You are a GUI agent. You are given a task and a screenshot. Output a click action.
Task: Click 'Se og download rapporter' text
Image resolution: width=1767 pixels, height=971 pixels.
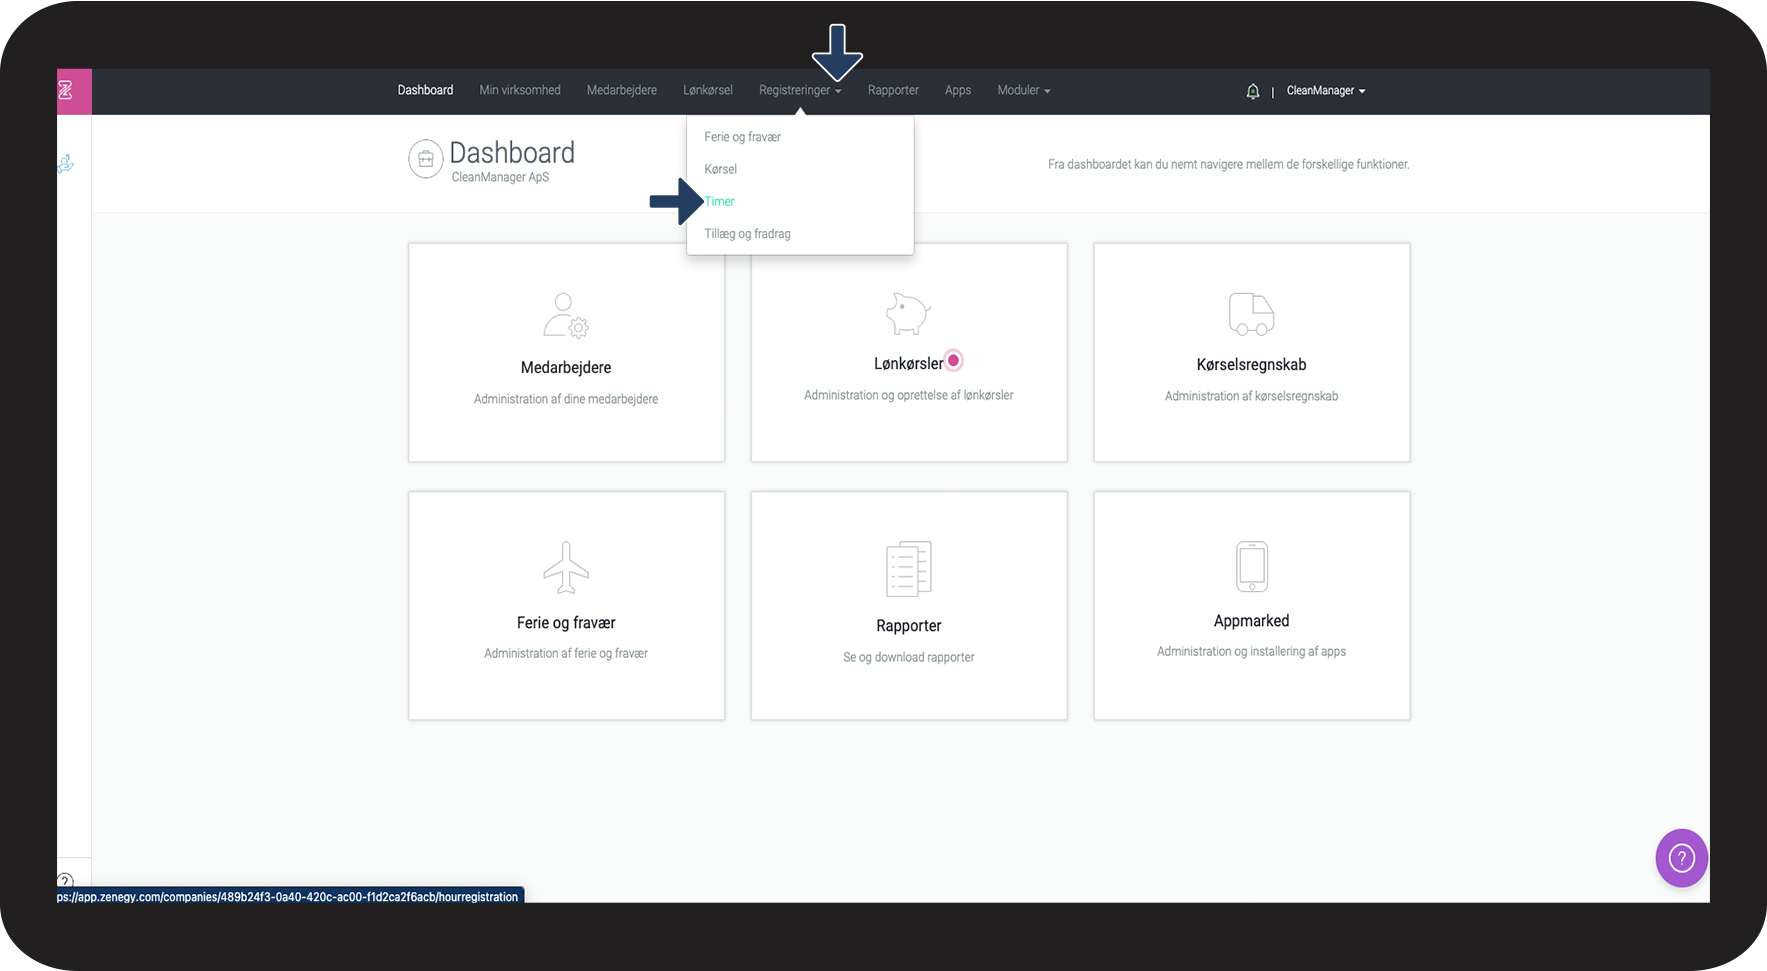909,658
